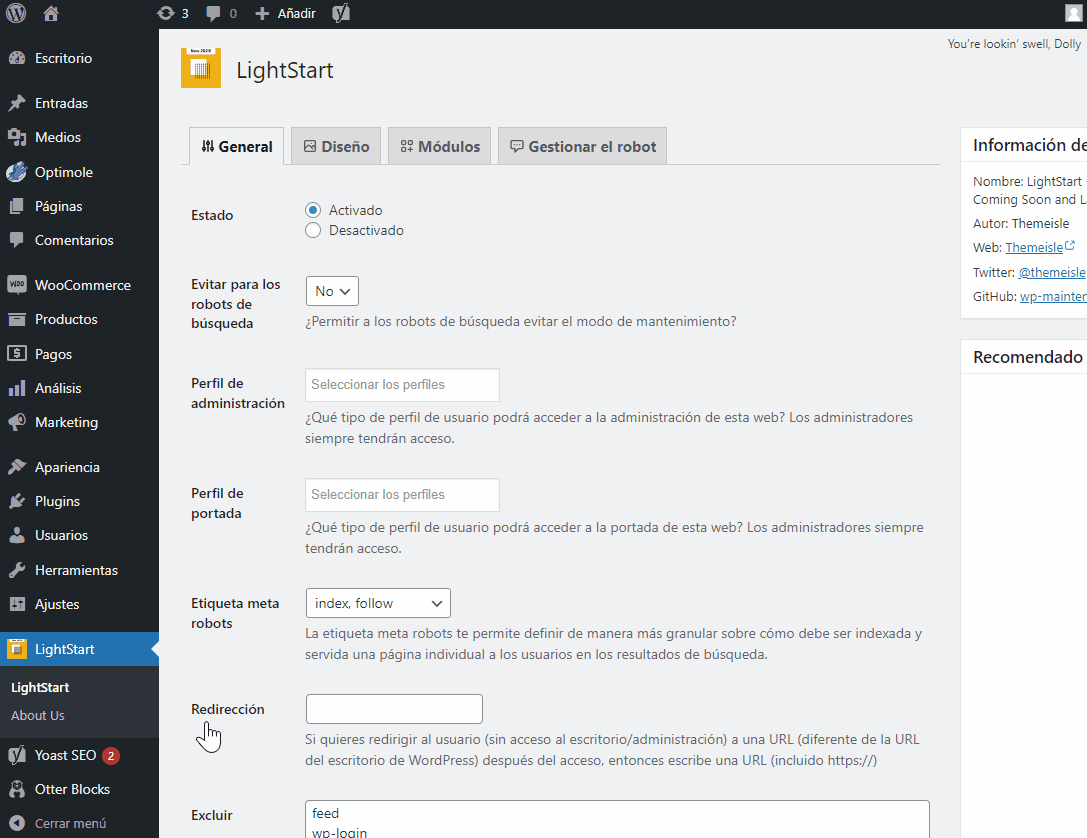The height and width of the screenshot is (838, 1087).
Task: Click the Marketing megaphone icon
Action: 17,422
